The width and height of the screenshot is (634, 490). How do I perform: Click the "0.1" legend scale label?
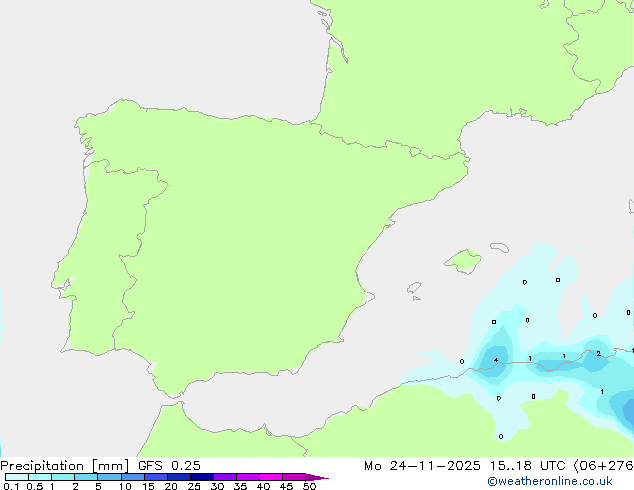point(11,486)
